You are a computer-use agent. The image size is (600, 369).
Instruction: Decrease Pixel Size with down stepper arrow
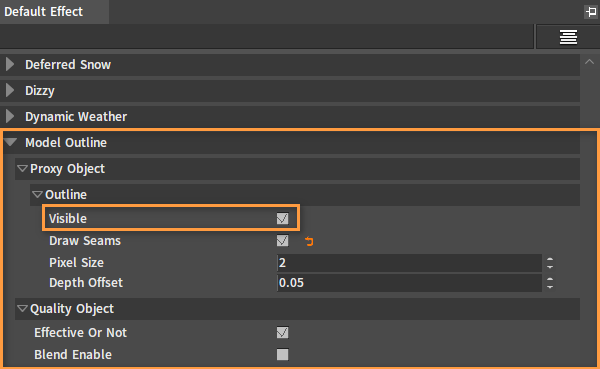pos(550,266)
